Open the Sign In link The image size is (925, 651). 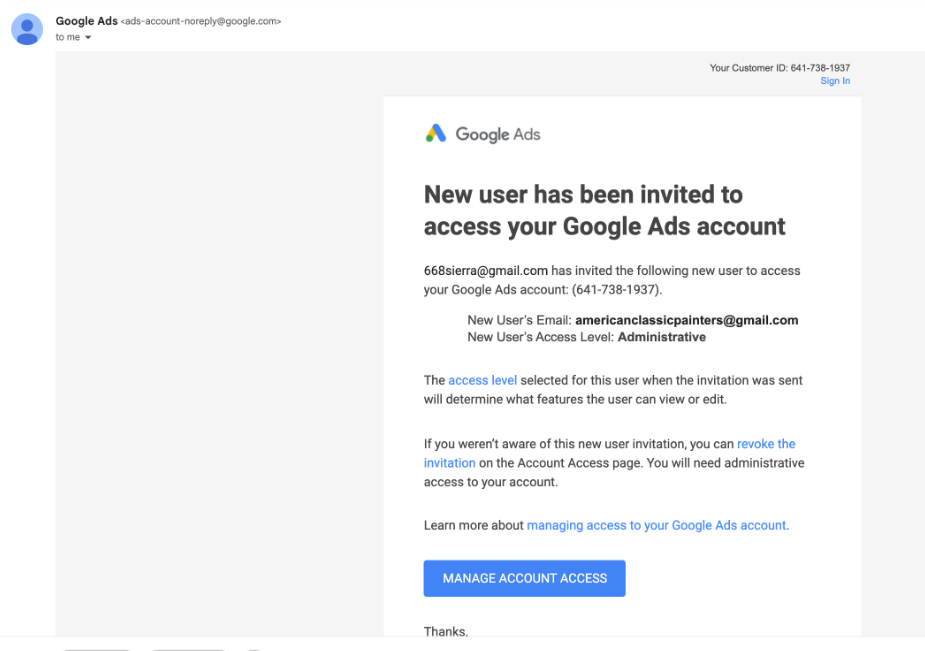[835, 81]
